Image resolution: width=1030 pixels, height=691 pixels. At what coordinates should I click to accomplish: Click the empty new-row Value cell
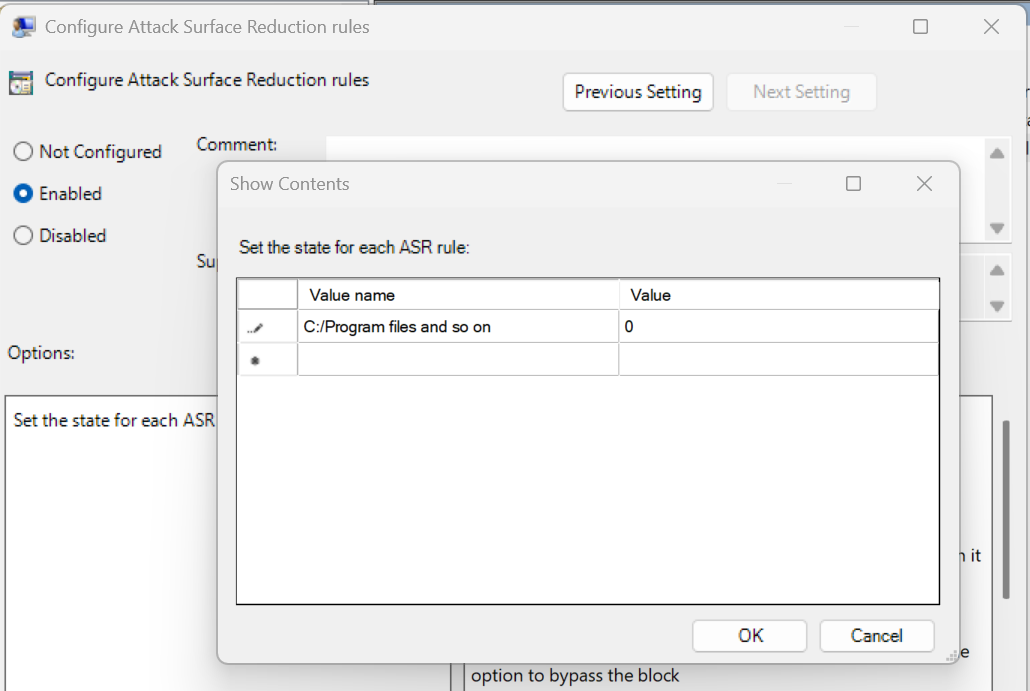pyautogui.click(x=778, y=359)
